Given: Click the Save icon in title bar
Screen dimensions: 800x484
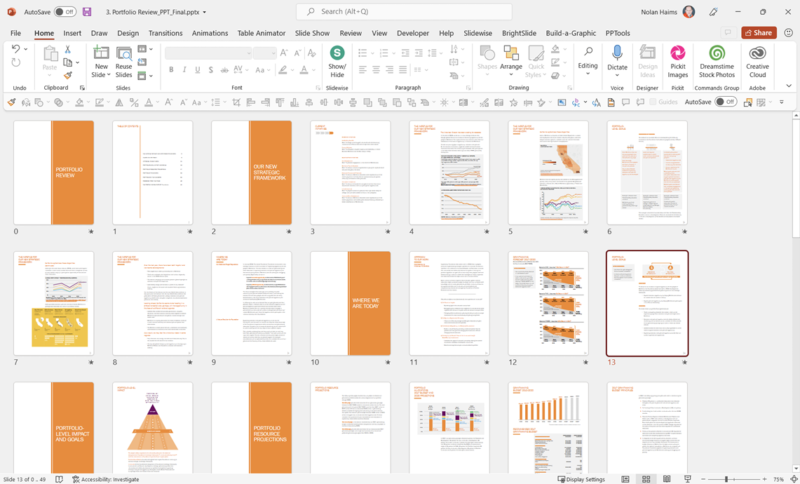Looking at the screenshot, I should (x=87, y=11).
